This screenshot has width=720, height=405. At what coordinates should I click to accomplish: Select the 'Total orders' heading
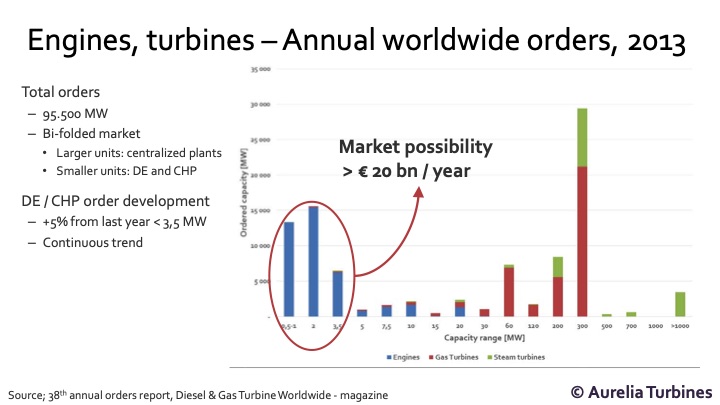click(61, 92)
